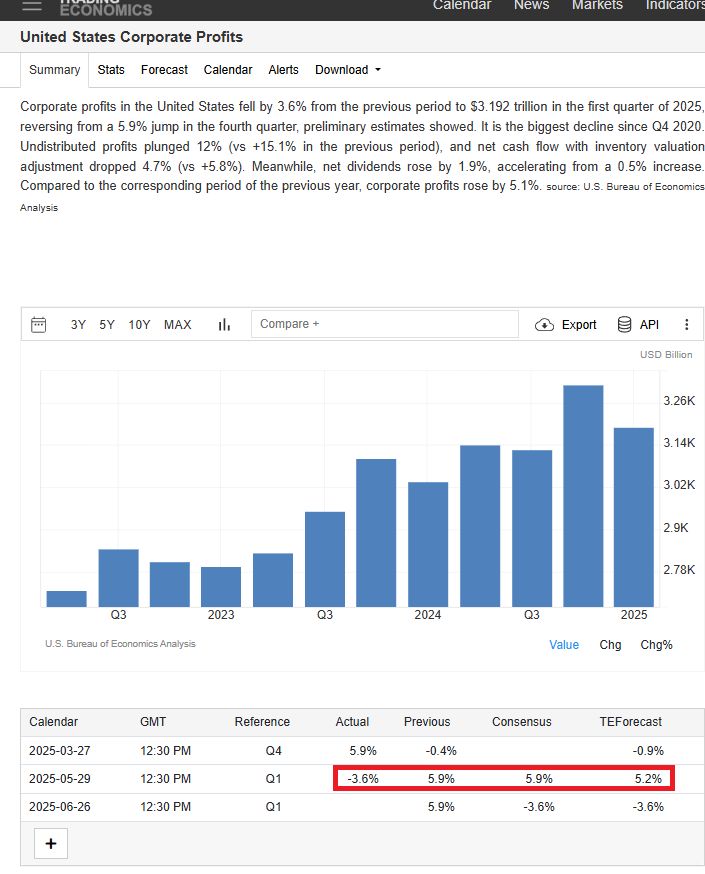Click the -0.9% TEForecast value
This screenshot has height=874, width=705.
click(648, 751)
